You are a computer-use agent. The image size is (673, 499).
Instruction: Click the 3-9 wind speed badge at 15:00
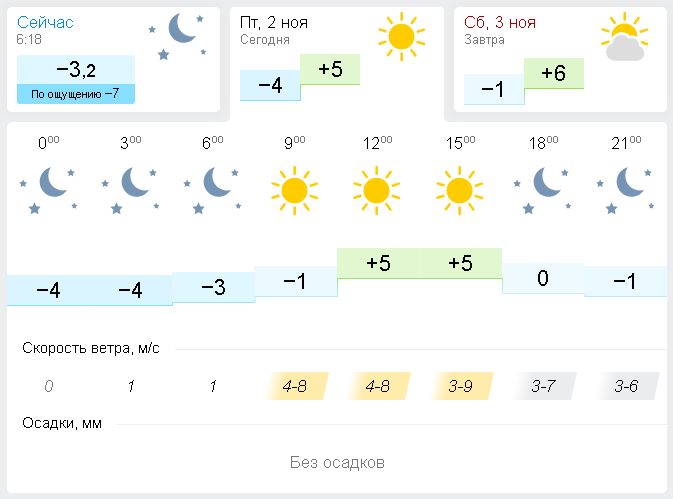[x=460, y=386]
